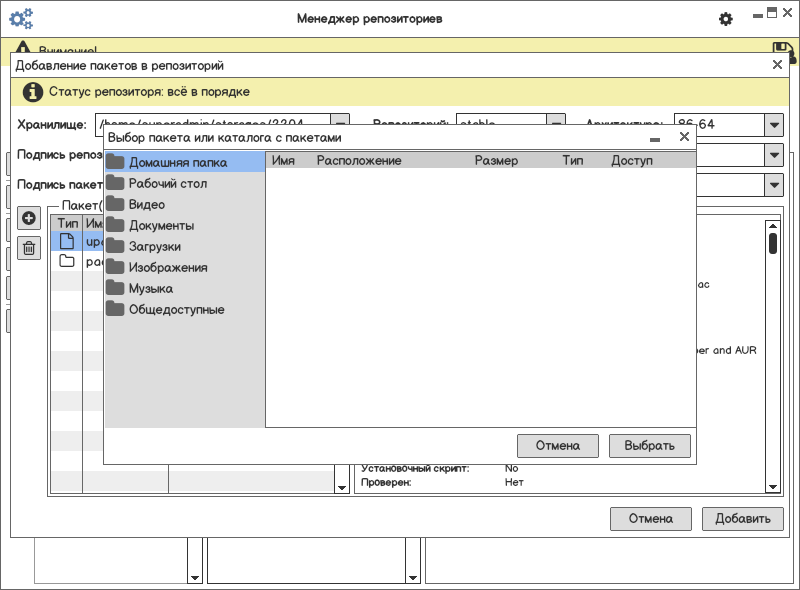Viewport: 800px width, 590px height.
Task: Open the Загрузки folder
Action: click(154, 246)
